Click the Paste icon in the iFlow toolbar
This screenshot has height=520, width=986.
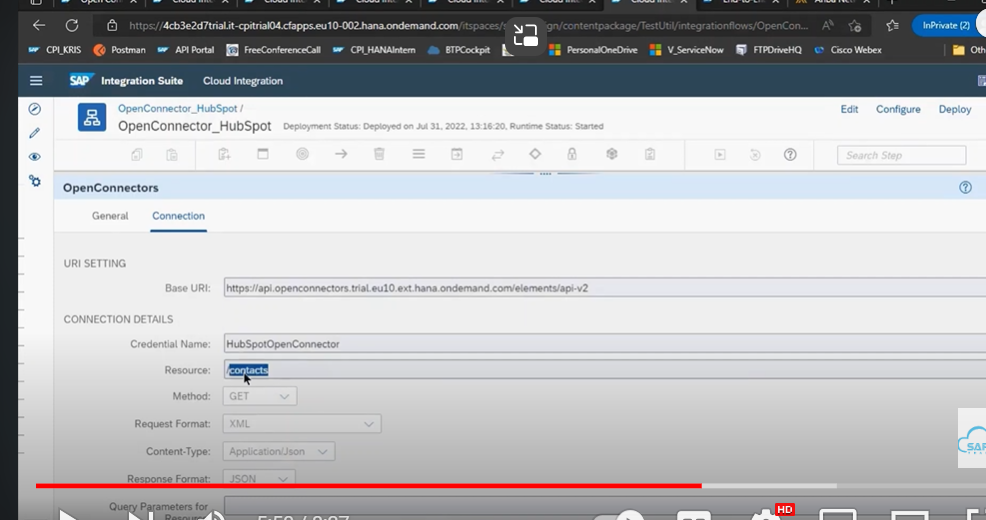pyautogui.click(x=172, y=155)
